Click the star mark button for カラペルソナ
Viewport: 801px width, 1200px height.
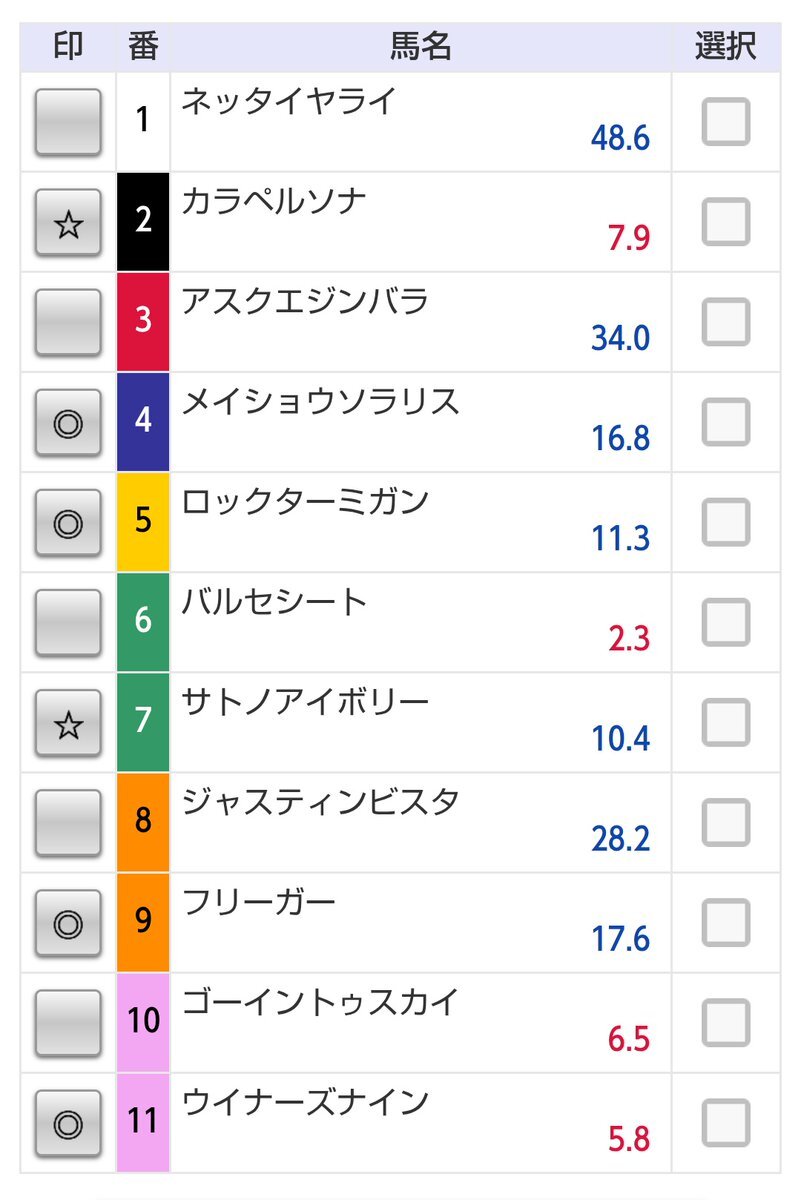coord(68,223)
